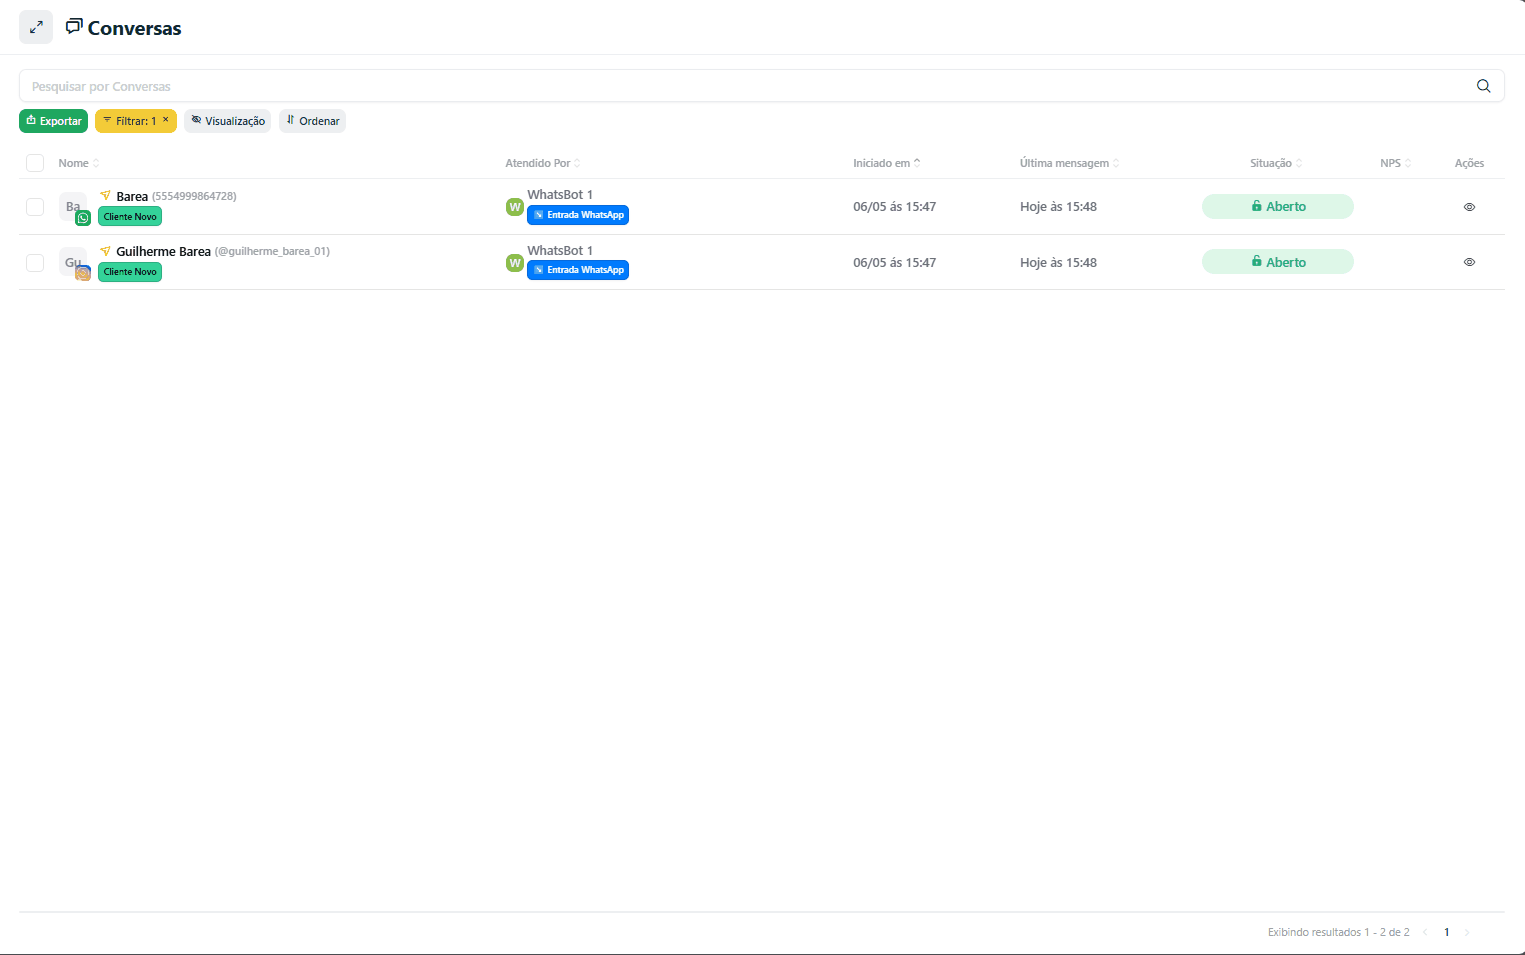
Task: Click the Exportar button
Action: (x=54, y=121)
